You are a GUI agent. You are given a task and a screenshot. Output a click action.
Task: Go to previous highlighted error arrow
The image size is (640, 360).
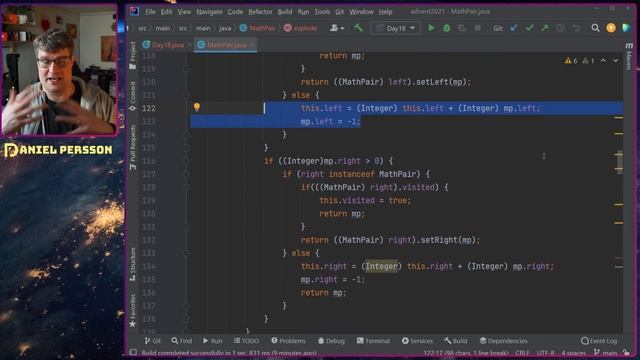click(603, 60)
